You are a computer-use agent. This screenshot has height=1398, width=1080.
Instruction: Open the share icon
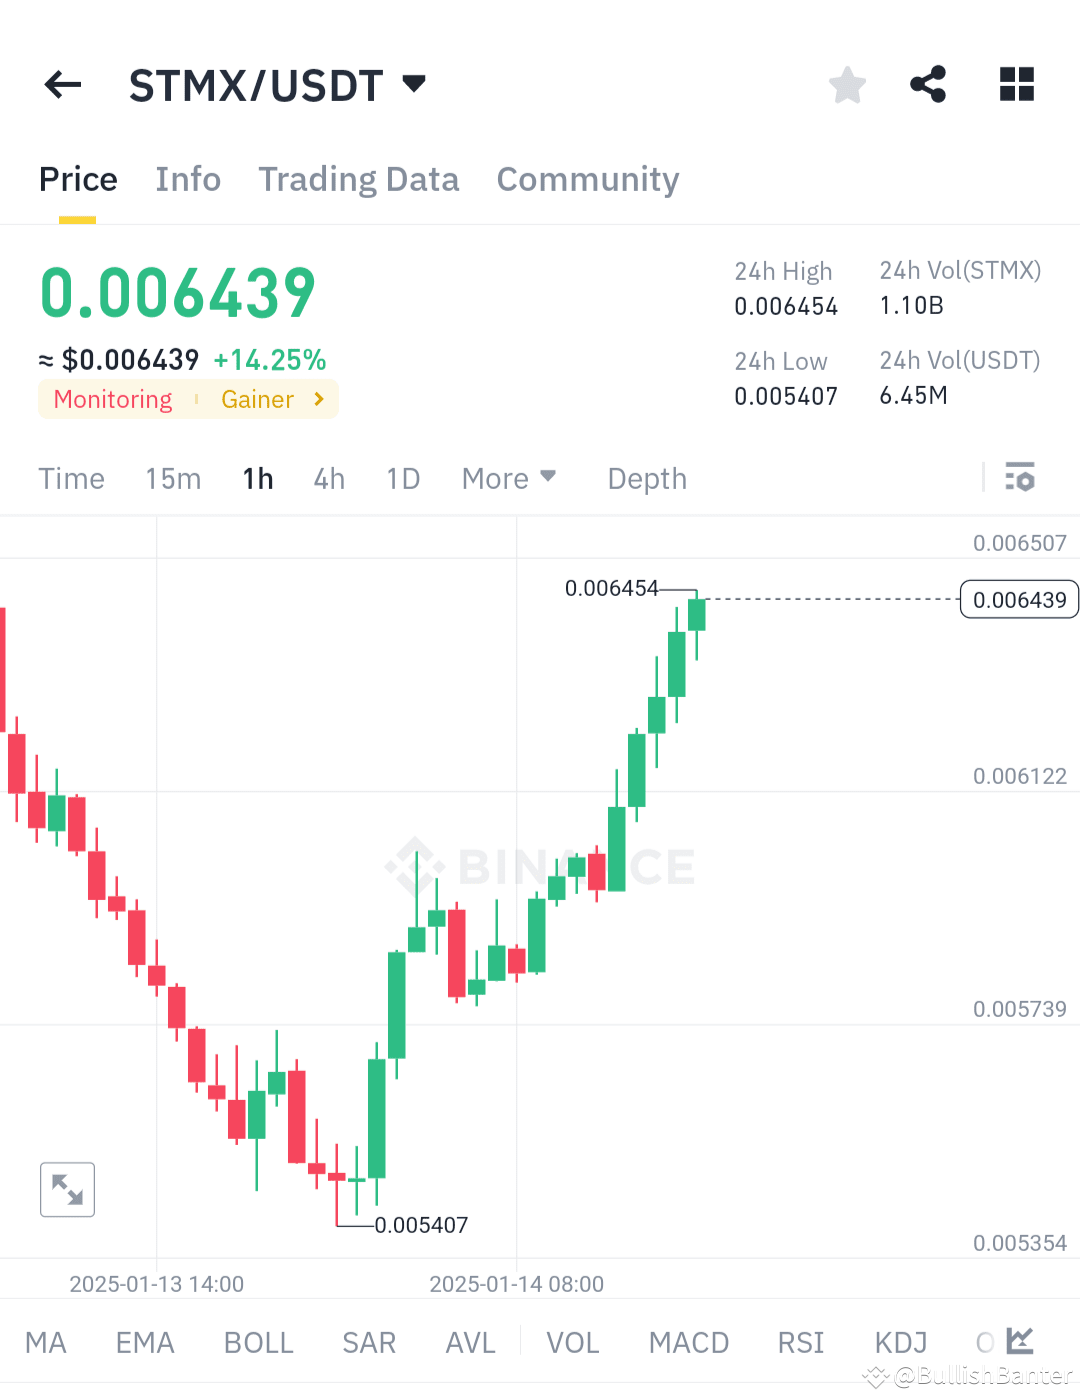point(928,85)
